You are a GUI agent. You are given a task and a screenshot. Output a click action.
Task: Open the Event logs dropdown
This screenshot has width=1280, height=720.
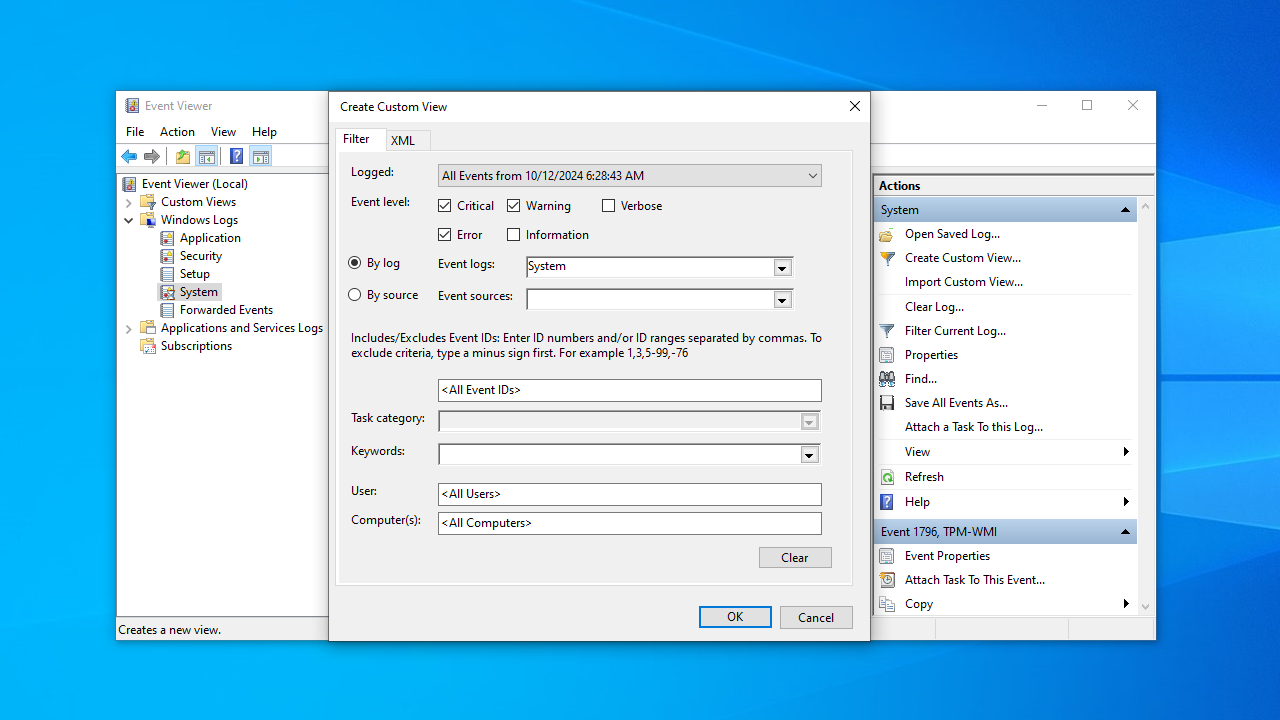point(783,267)
